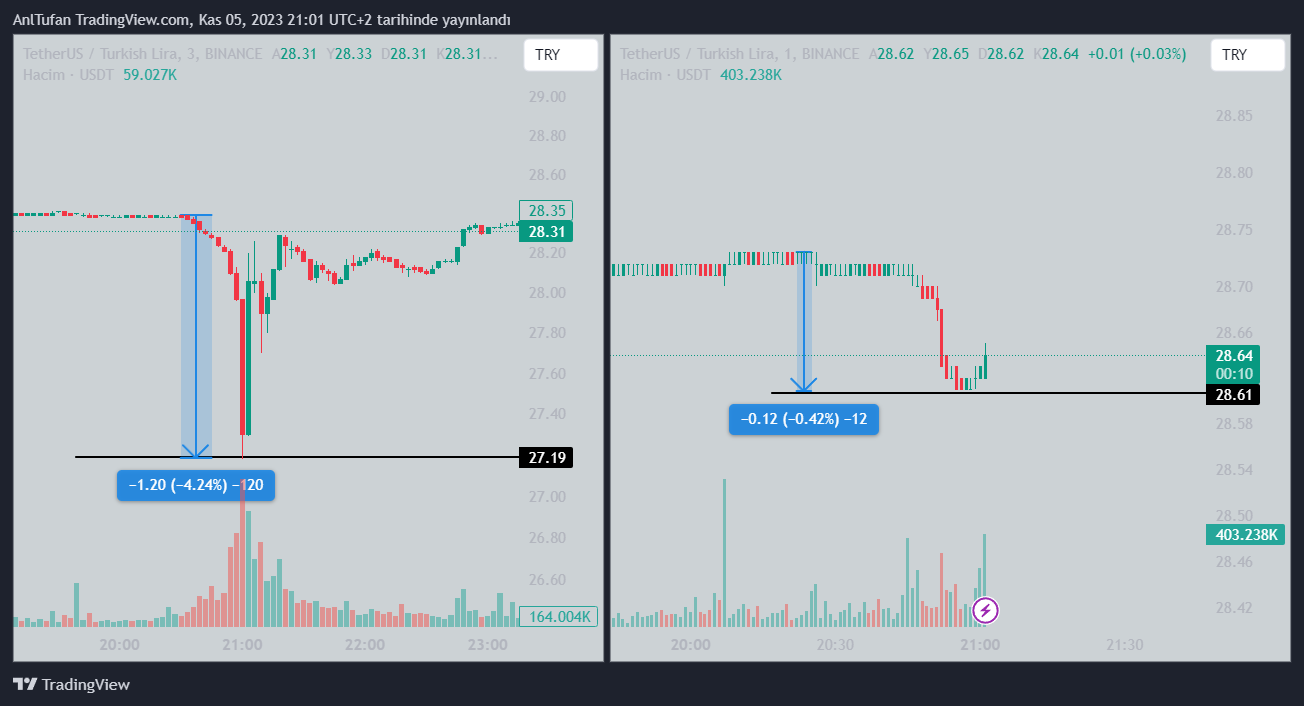Select the −0.12 (−0.42%) measurement label
Viewport: 1304px width, 706px height.
tap(804, 419)
